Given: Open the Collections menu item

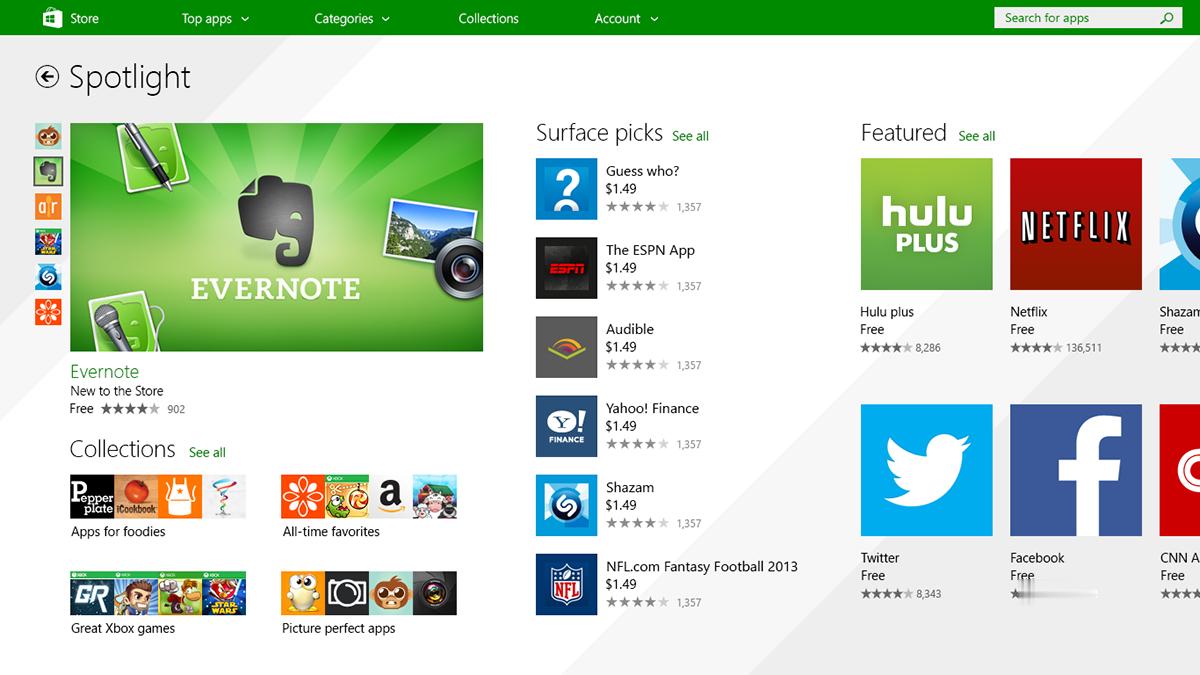Looking at the screenshot, I should [488, 18].
